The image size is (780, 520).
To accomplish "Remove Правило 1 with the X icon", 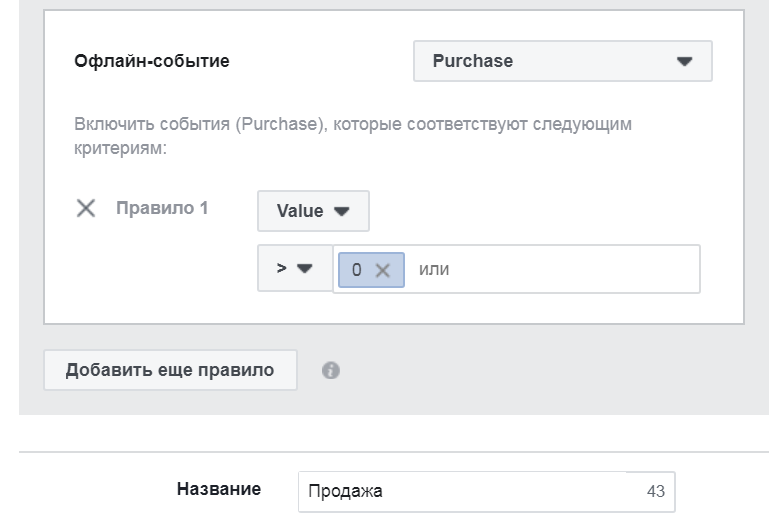I will (86, 208).
